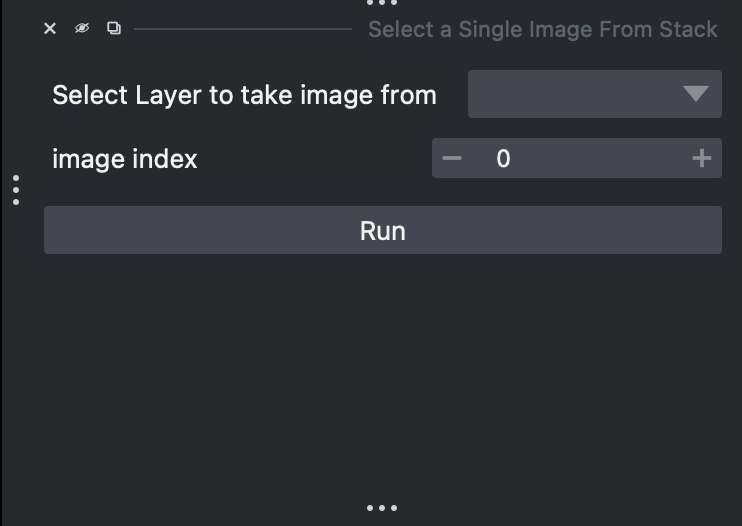Image resolution: width=742 pixels, height=526 pixels.
Task: Click the top horizontal three-dot handle
Action: pos(382,4)
